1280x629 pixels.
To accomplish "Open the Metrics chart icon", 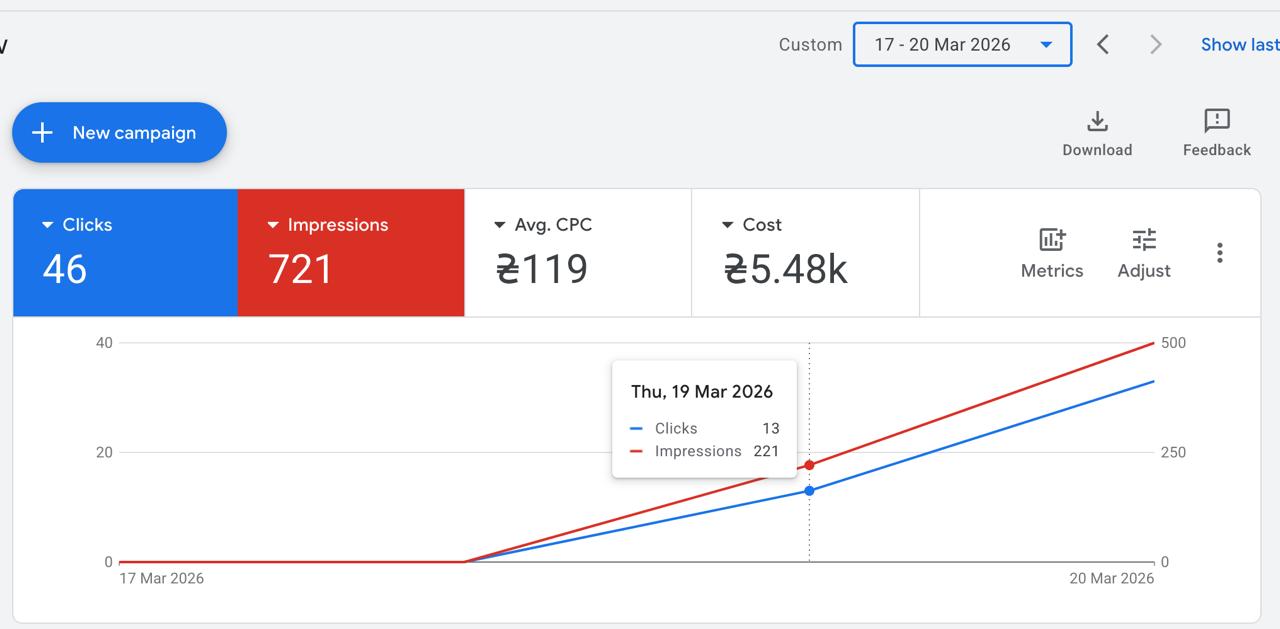I will click(1051, 240).
